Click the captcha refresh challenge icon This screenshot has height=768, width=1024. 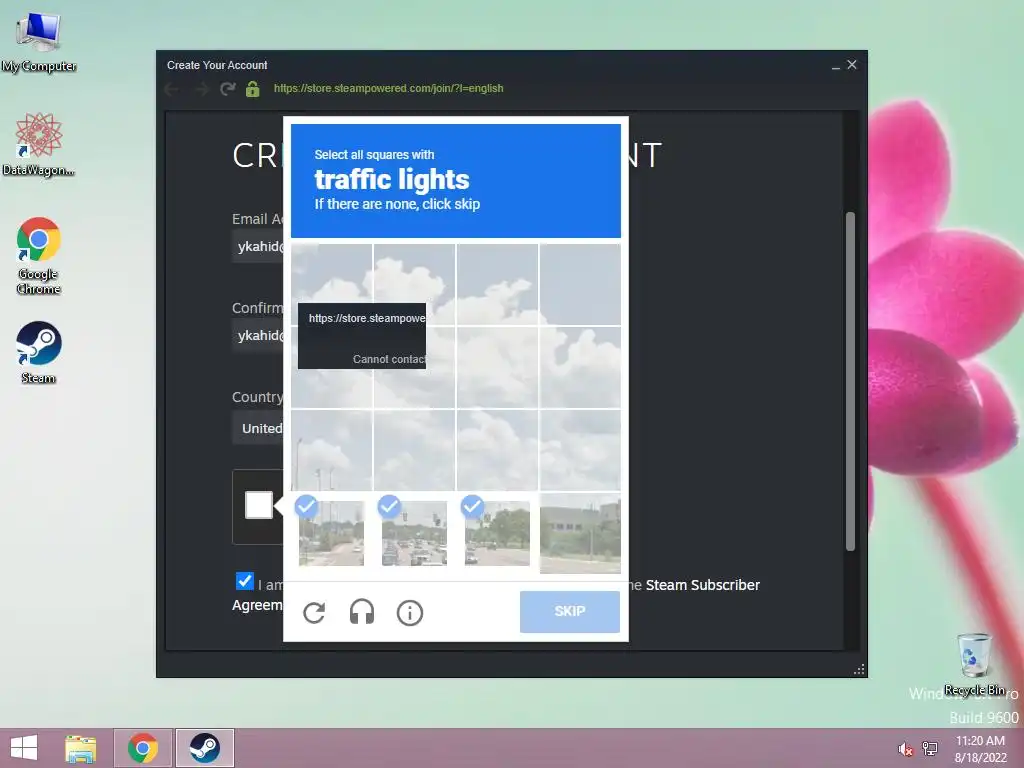(x=314, y=613)
